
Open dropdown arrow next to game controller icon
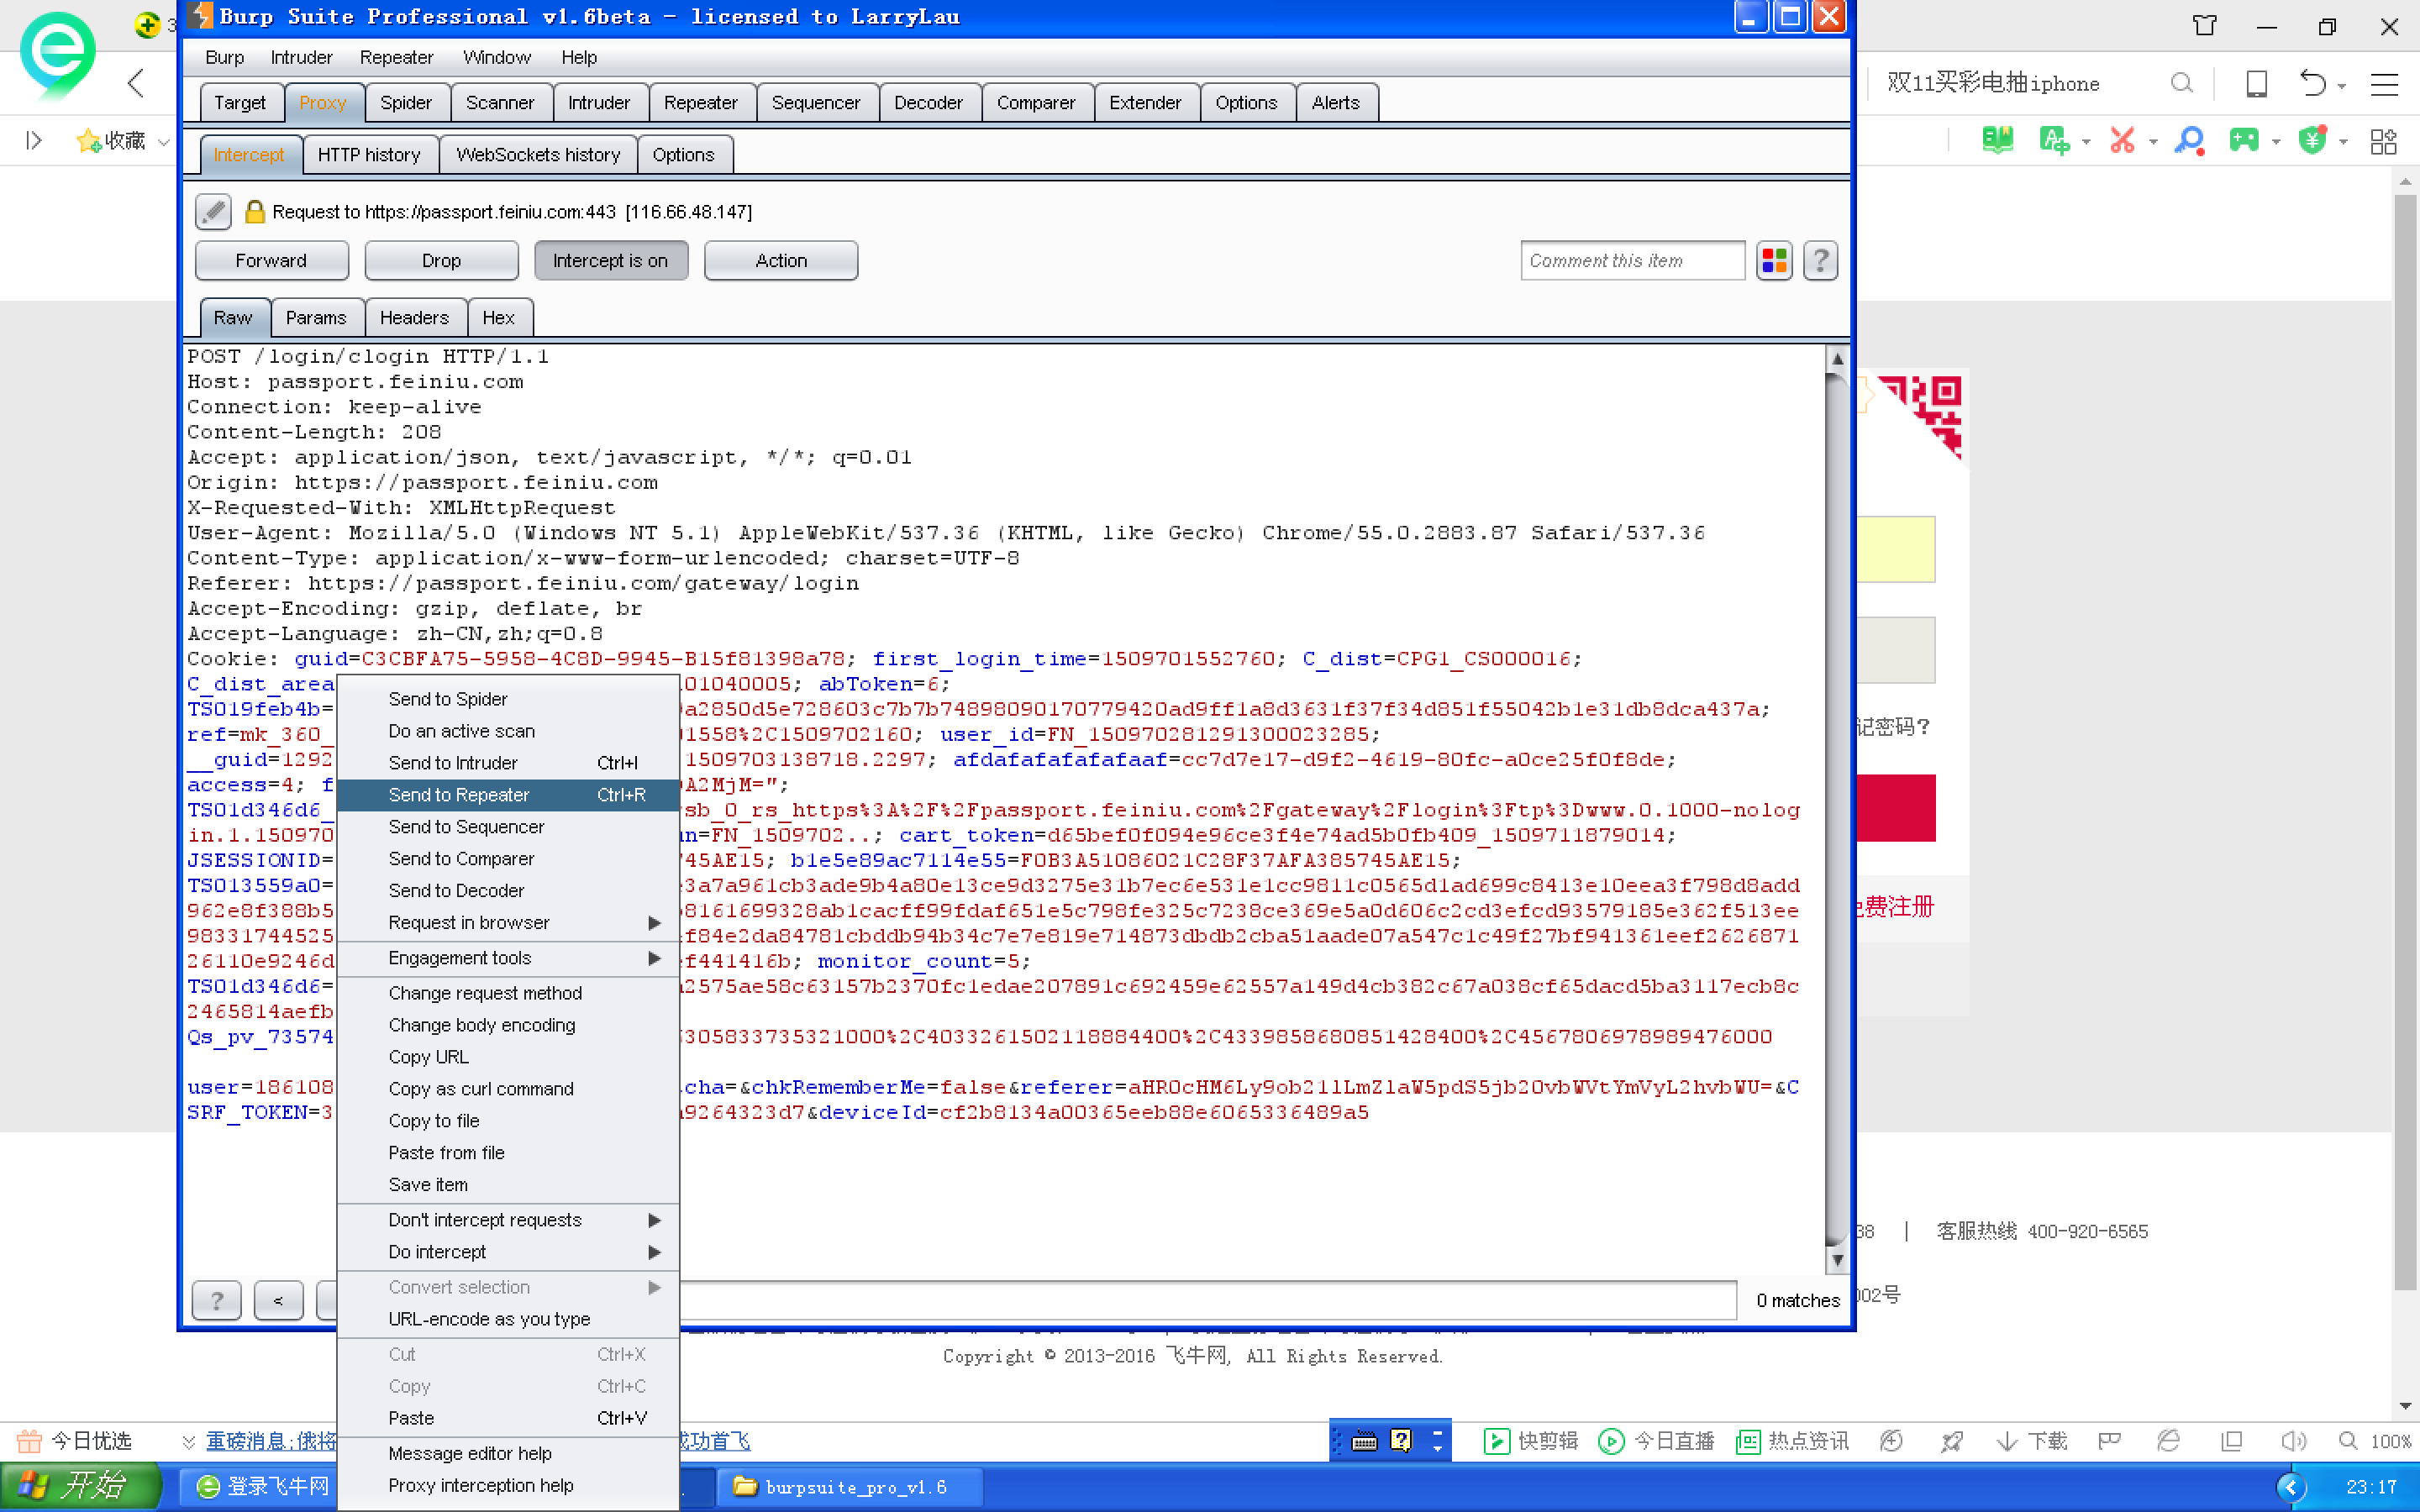pos(2276,142)
